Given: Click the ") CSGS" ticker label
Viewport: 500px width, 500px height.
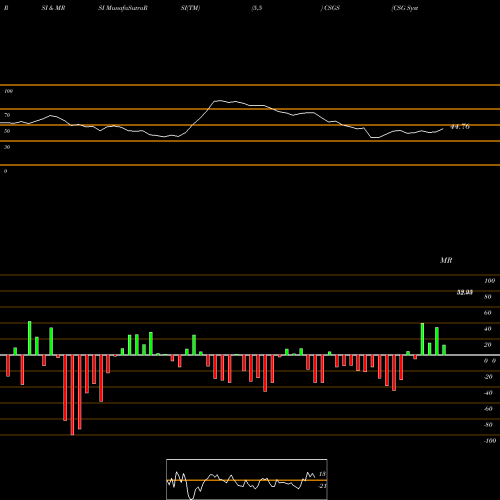Looking at the screenshot, I should 330,8.
